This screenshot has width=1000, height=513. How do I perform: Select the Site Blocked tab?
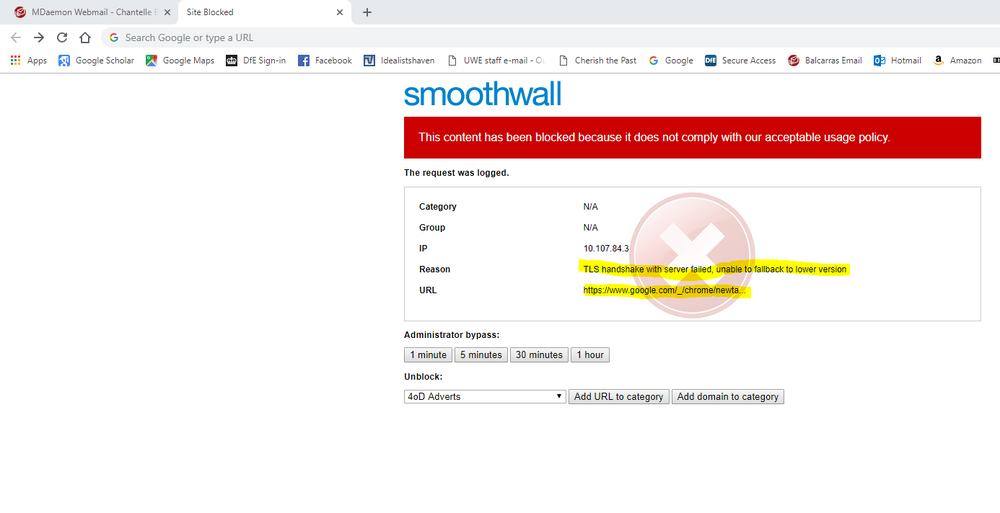point(265,12)
